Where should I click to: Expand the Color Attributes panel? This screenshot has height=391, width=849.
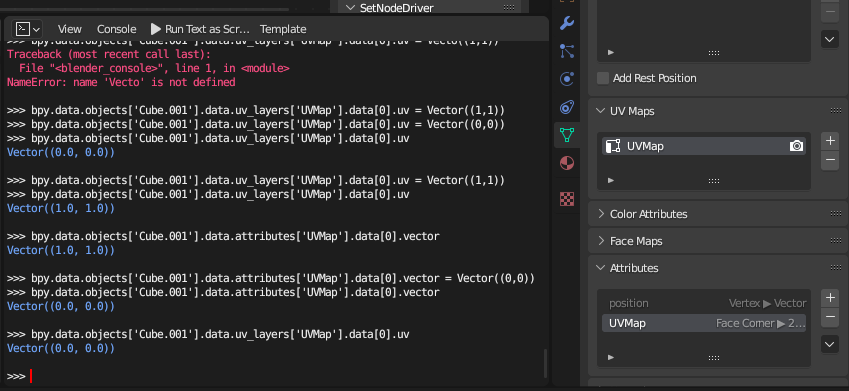click(600, 214)
